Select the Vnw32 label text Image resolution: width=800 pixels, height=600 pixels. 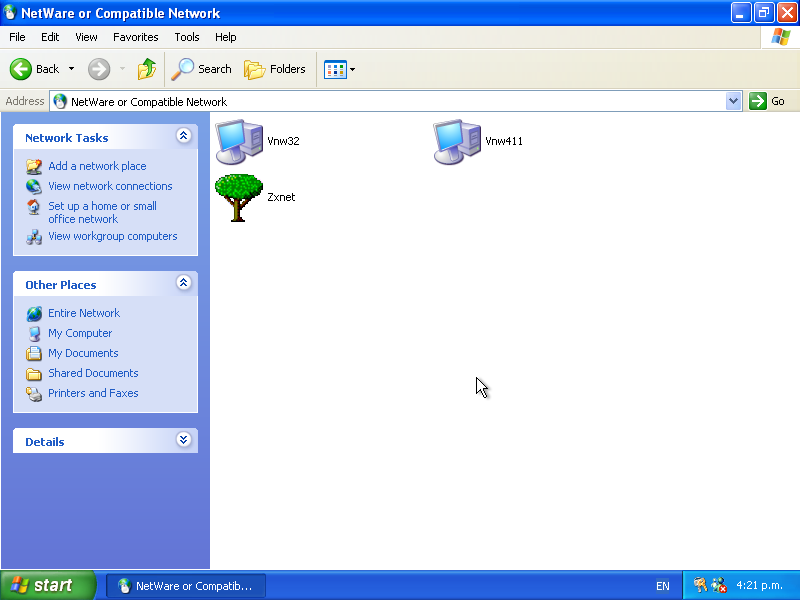pyautogui.click(x=283, y=141)
